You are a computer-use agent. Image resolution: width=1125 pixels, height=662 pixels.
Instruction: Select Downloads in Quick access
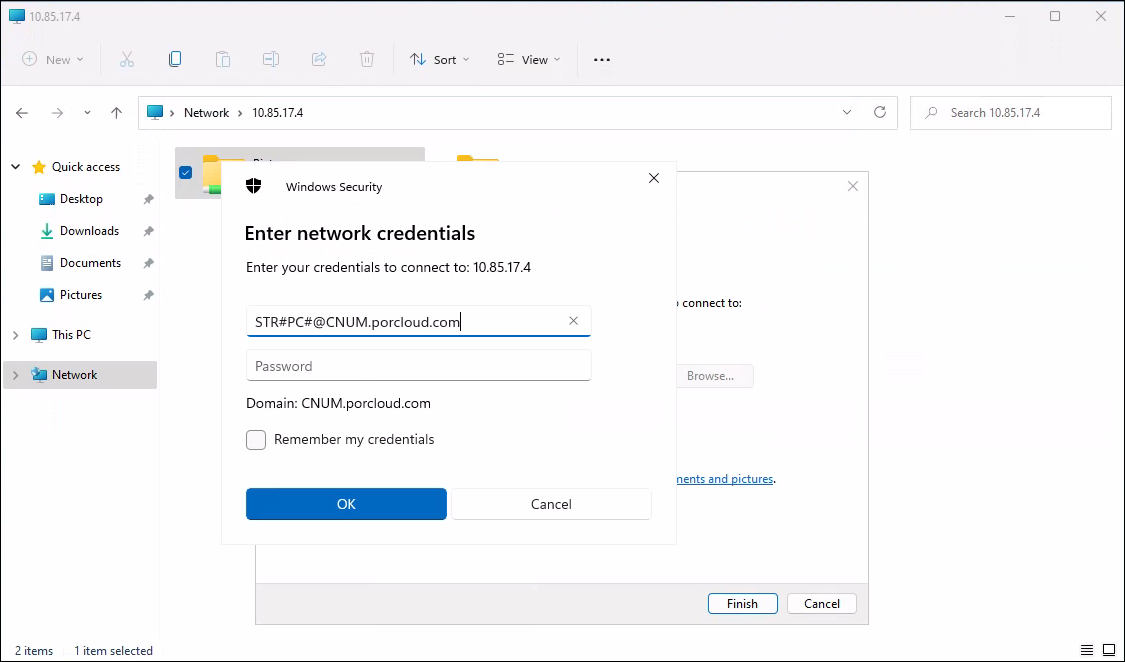pyautogui.click(x=89, y=231)
